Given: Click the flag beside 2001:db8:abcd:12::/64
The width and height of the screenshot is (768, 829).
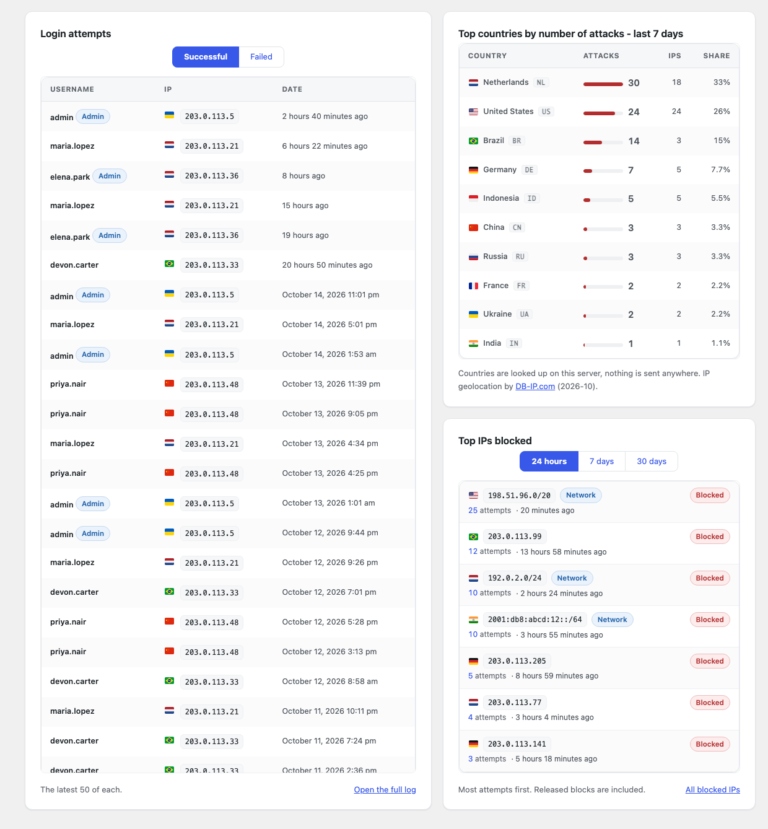Looking at the screenshot, I should pyautogui.click(x=474, y=620).
